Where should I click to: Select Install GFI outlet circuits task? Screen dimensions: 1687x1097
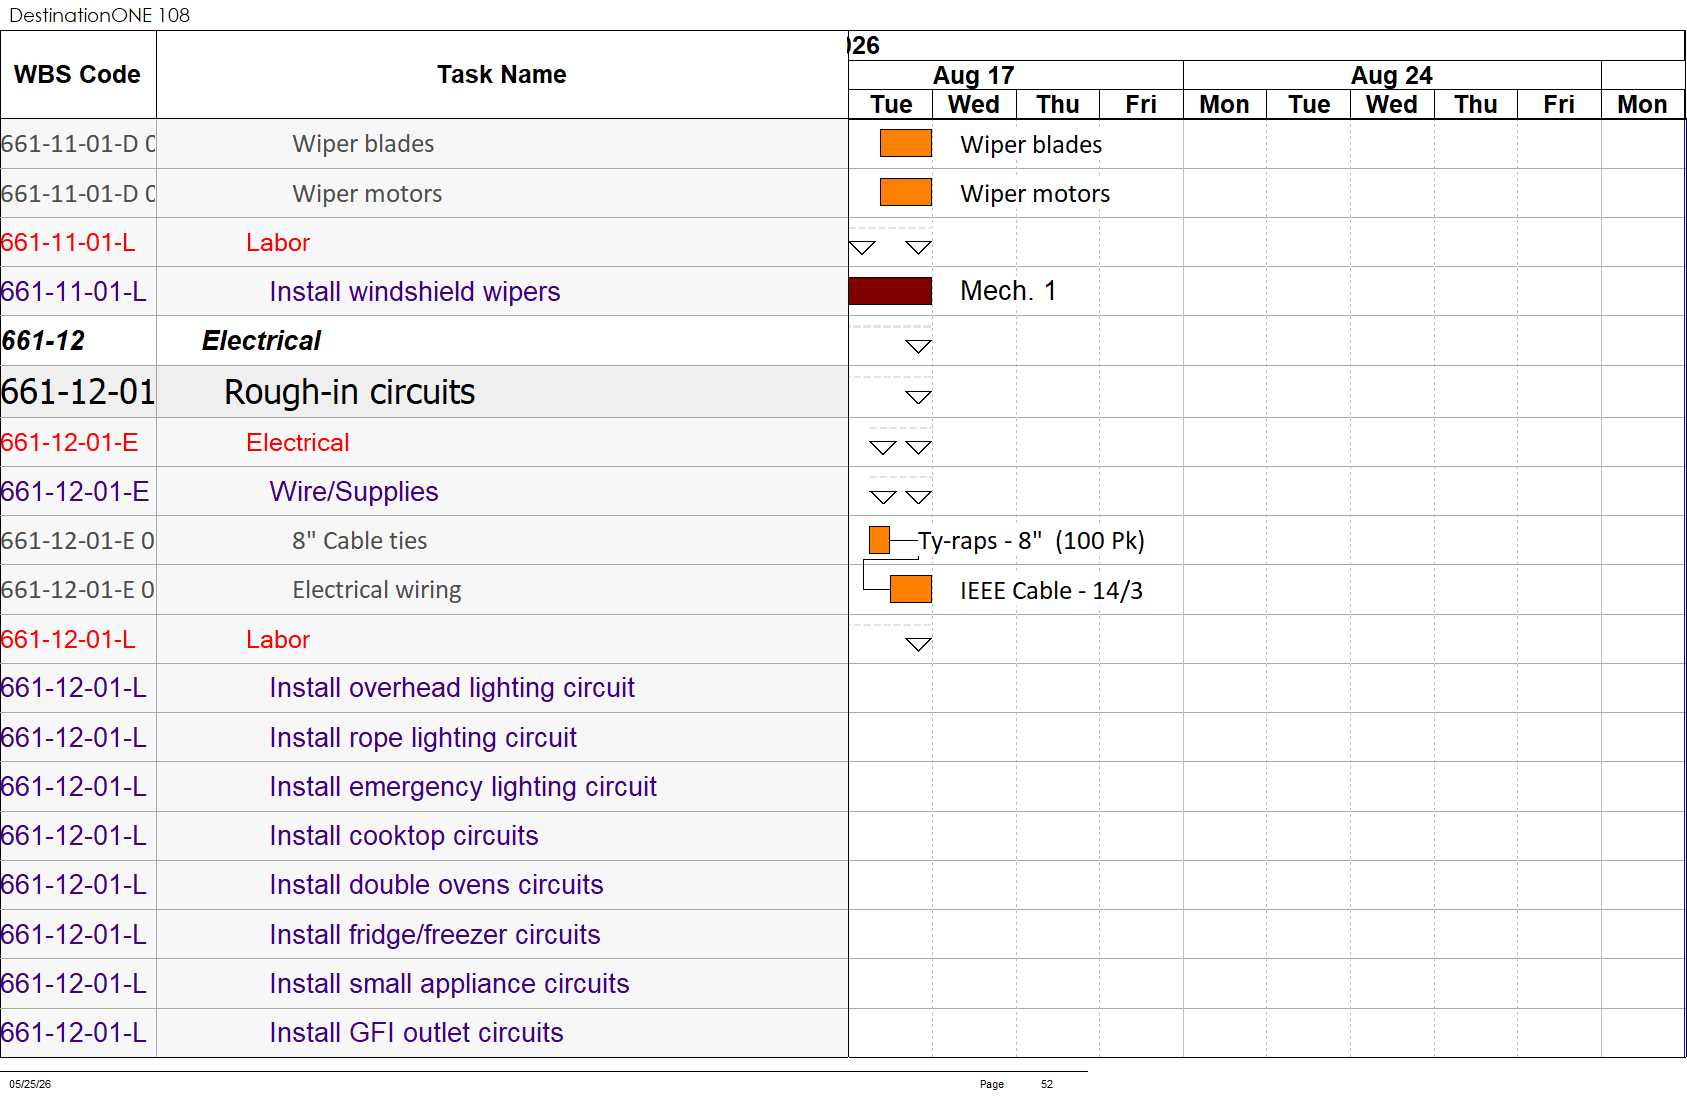click(424, 1033)
